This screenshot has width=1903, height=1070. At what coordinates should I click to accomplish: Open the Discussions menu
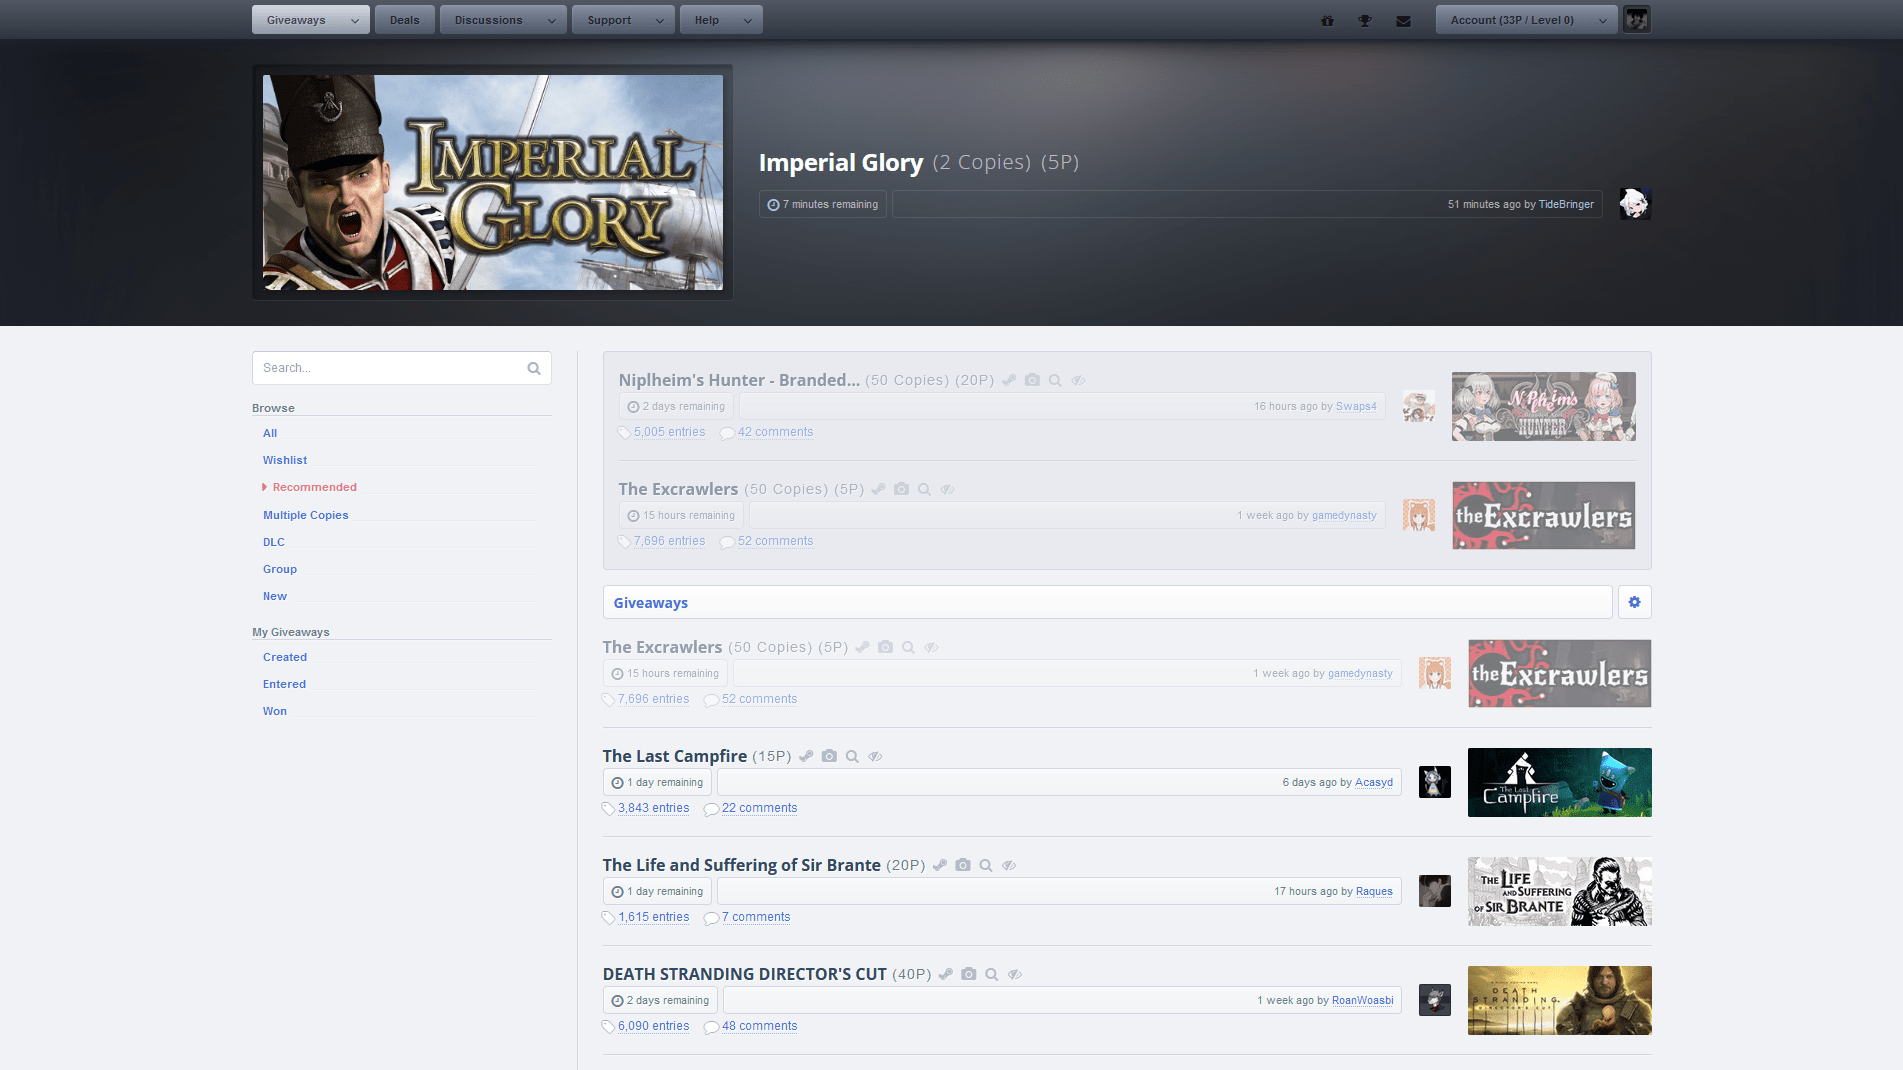click(x=495, y=19)
